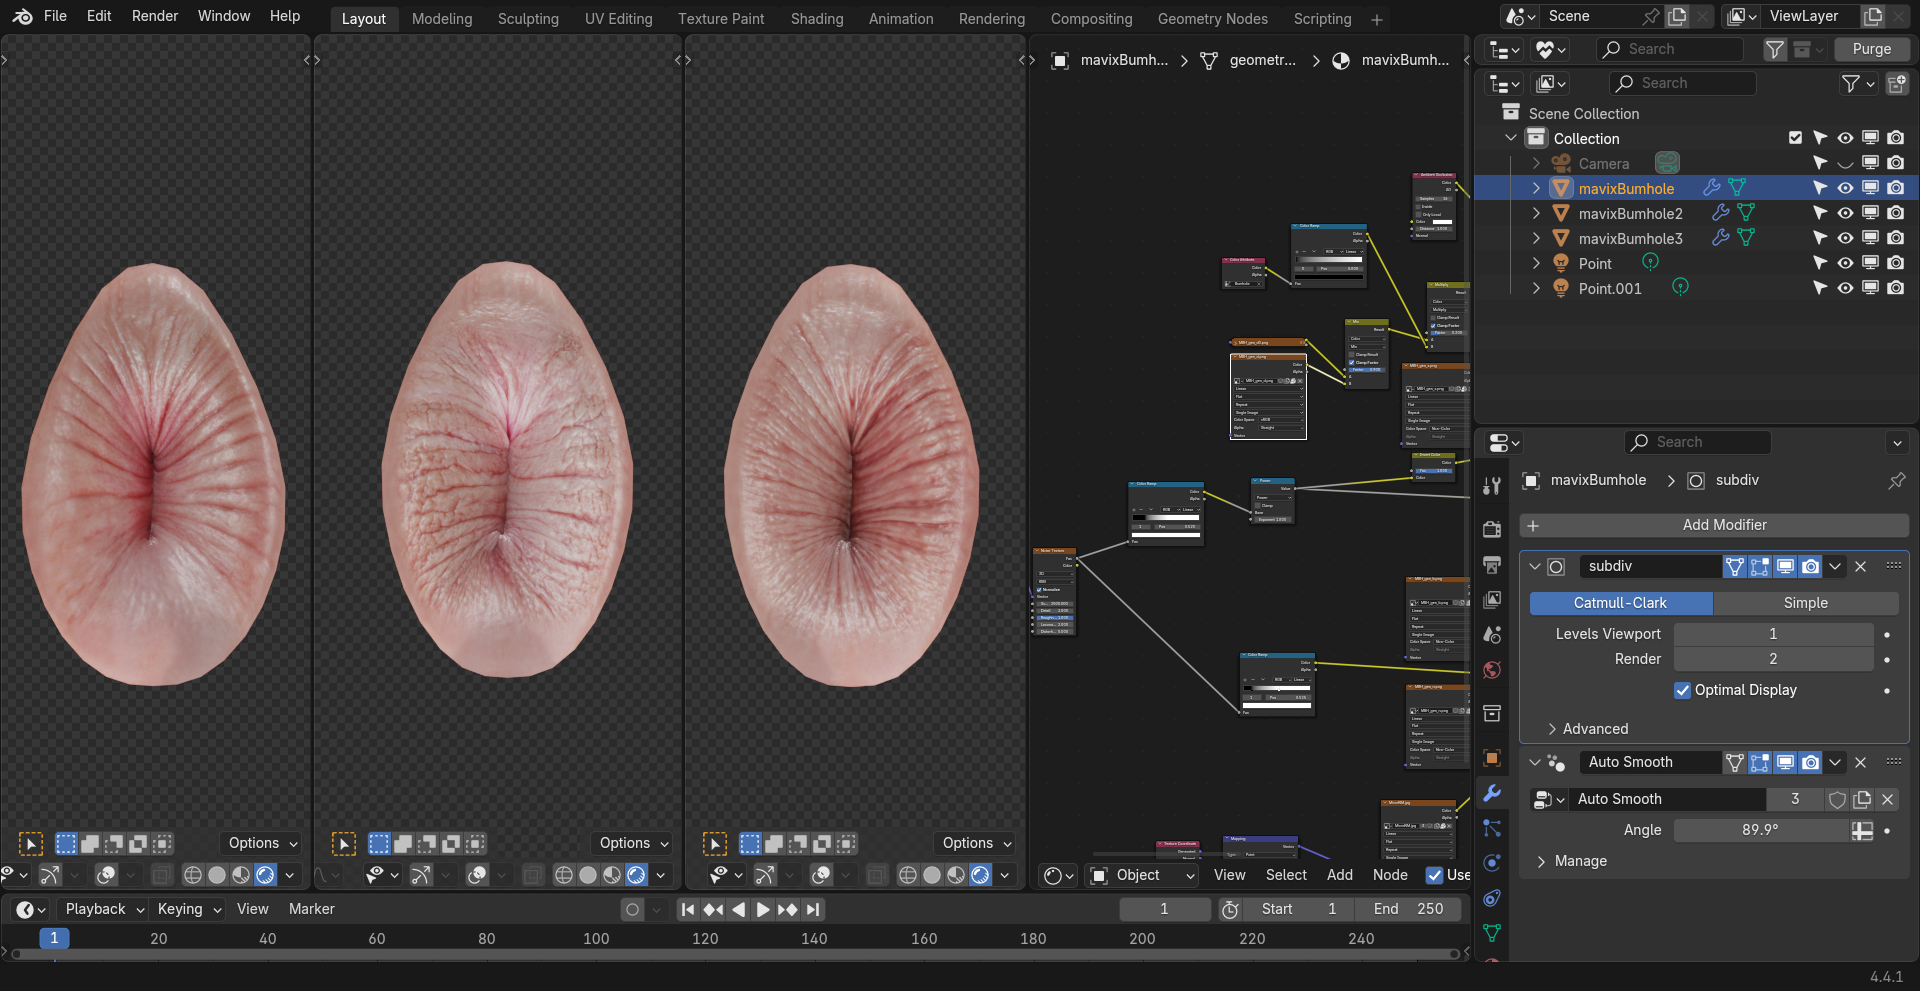Hide mavixBumhole2 in the viewport
1920x991 pixels.
[1845, 213]
